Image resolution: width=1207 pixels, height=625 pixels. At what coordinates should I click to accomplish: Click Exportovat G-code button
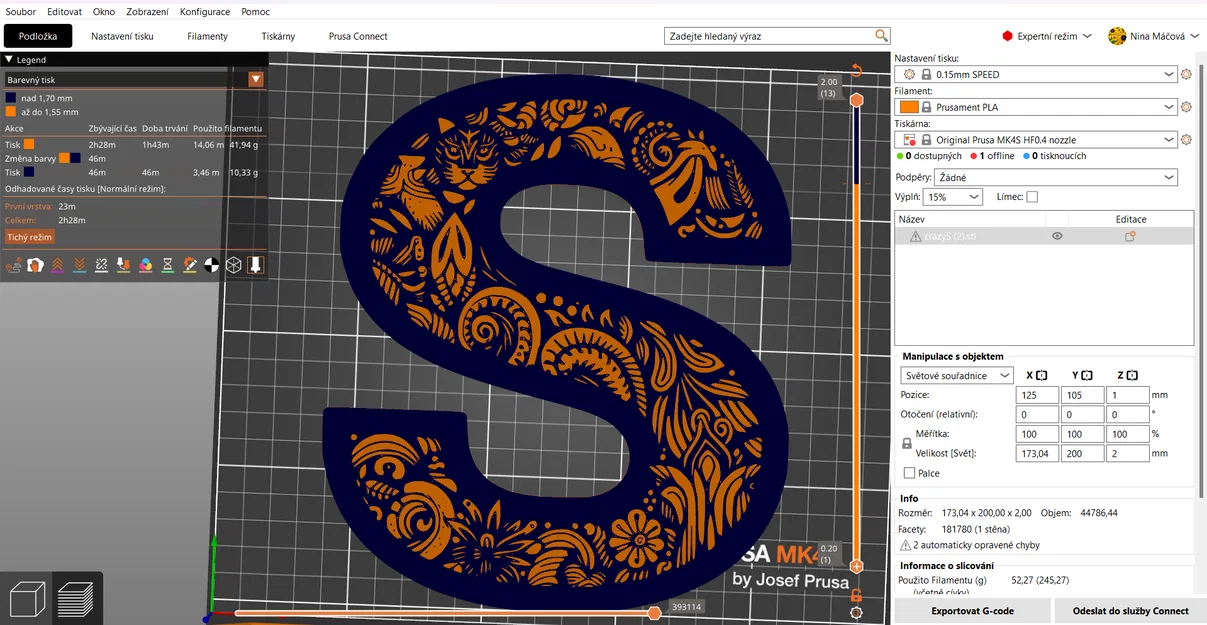[x=972, y=611]
